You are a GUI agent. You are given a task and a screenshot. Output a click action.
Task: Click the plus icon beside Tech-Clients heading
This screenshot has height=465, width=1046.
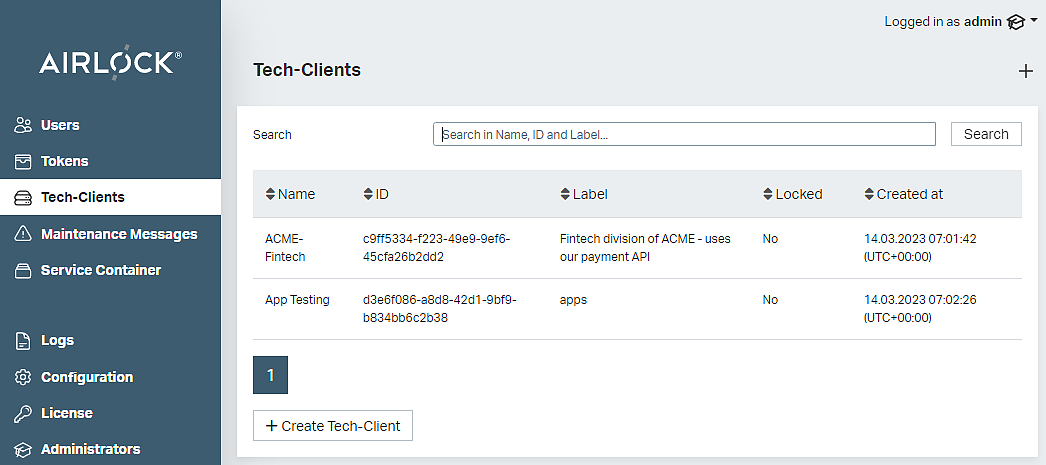point(1025,71)
